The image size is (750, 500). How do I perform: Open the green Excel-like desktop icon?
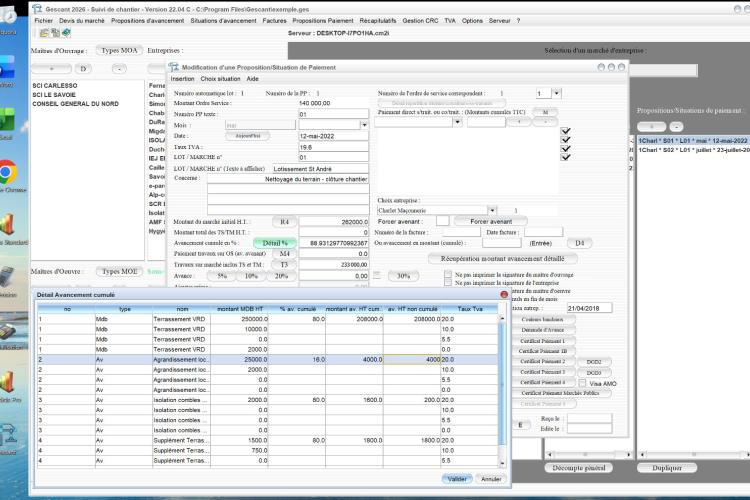point(7,120)
